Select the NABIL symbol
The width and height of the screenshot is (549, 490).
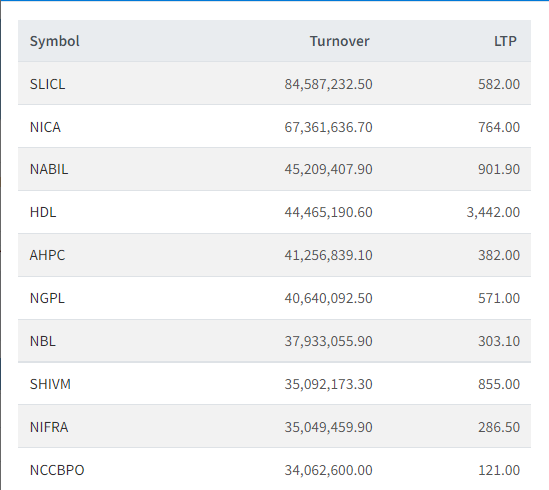coord(49,169)
